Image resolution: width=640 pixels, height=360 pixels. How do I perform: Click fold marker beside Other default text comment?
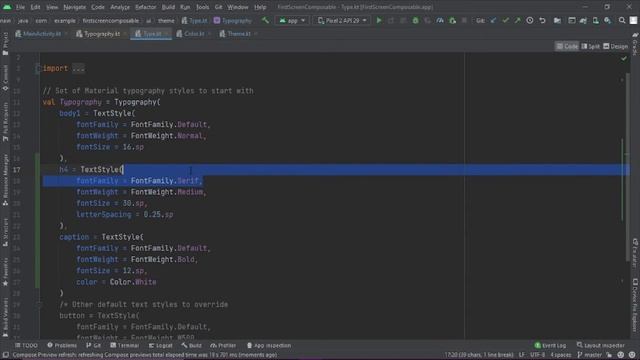click(38, 304)
